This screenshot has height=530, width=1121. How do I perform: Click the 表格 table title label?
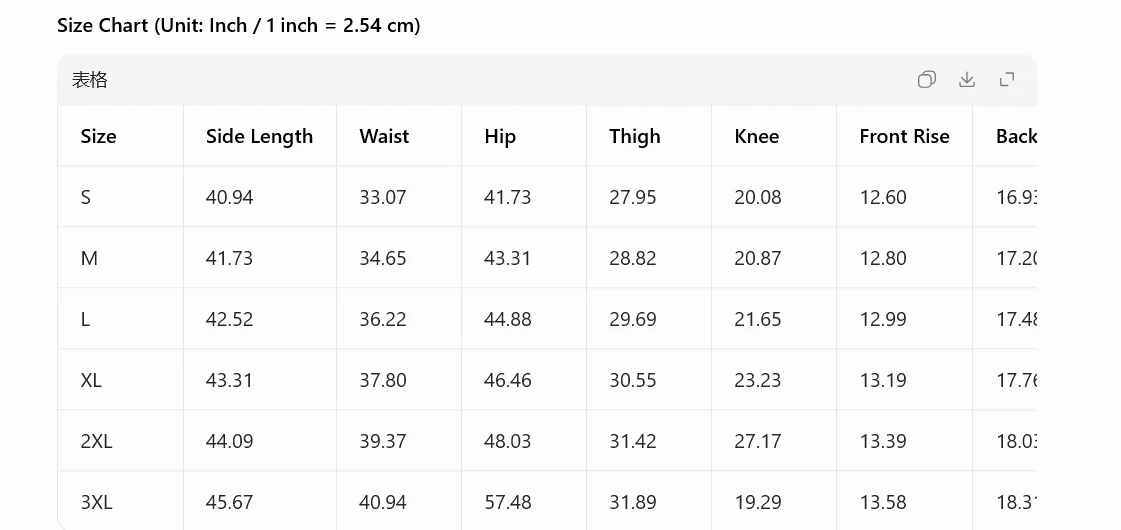pos(89,79)
